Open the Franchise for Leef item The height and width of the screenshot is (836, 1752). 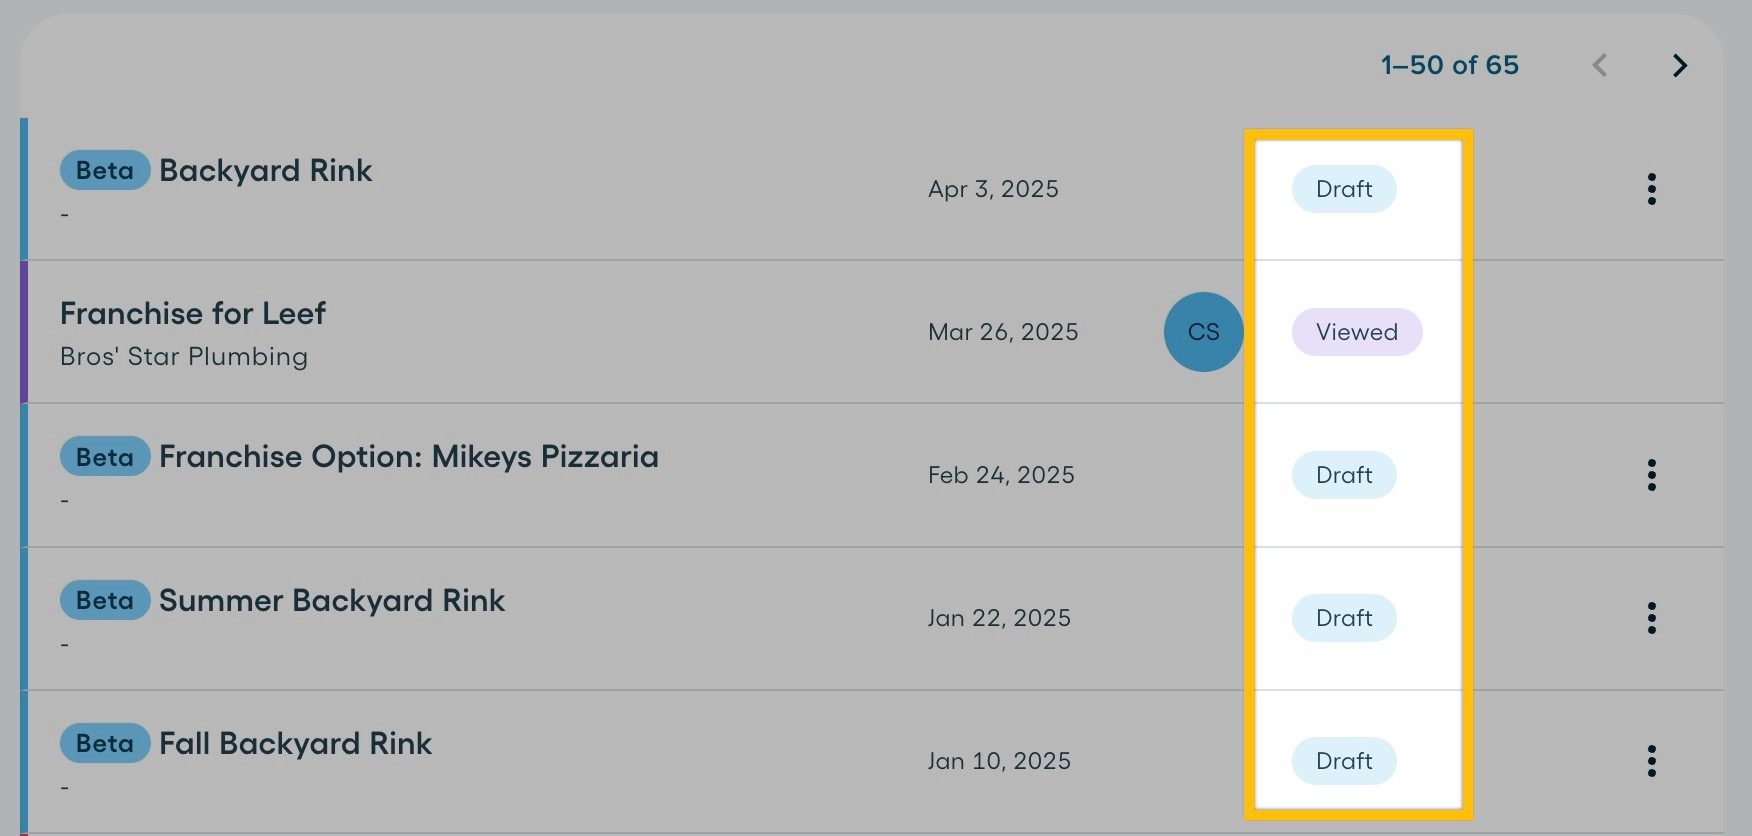point(193,314)
